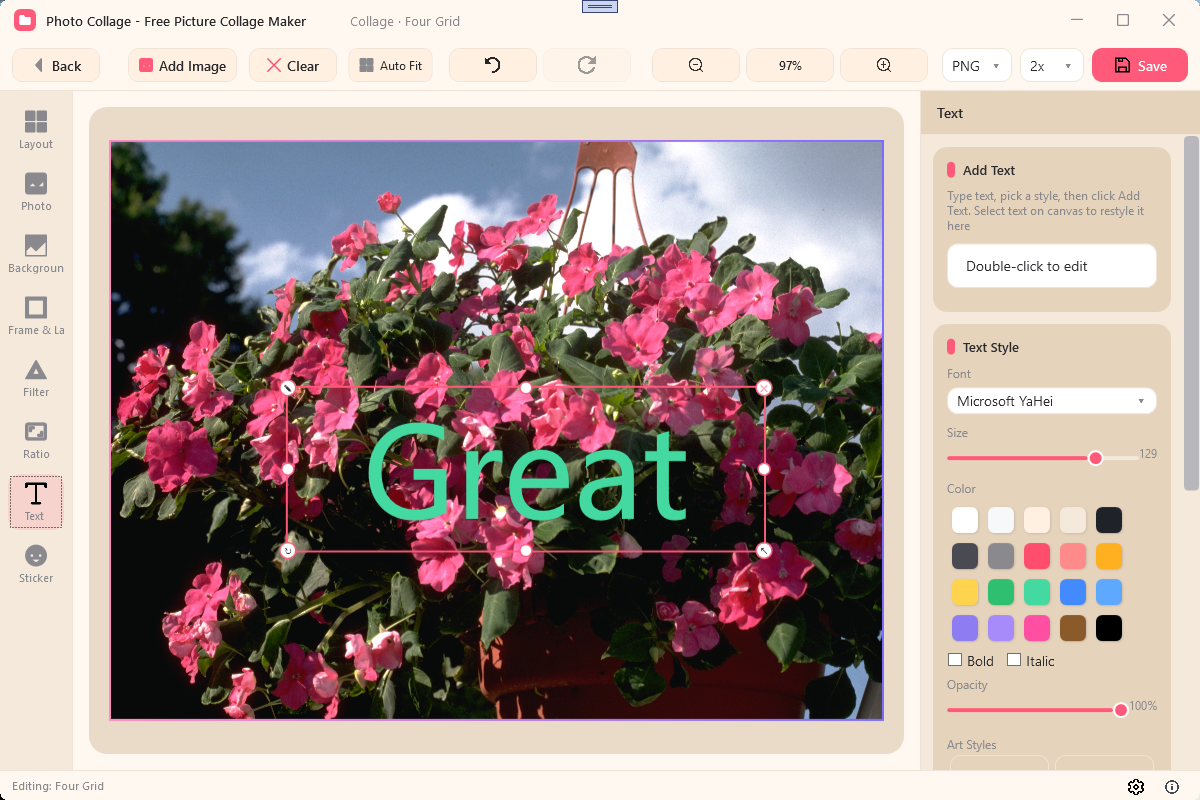
Task: Click the Auto Fit button
Action: (x=391, y=65)
